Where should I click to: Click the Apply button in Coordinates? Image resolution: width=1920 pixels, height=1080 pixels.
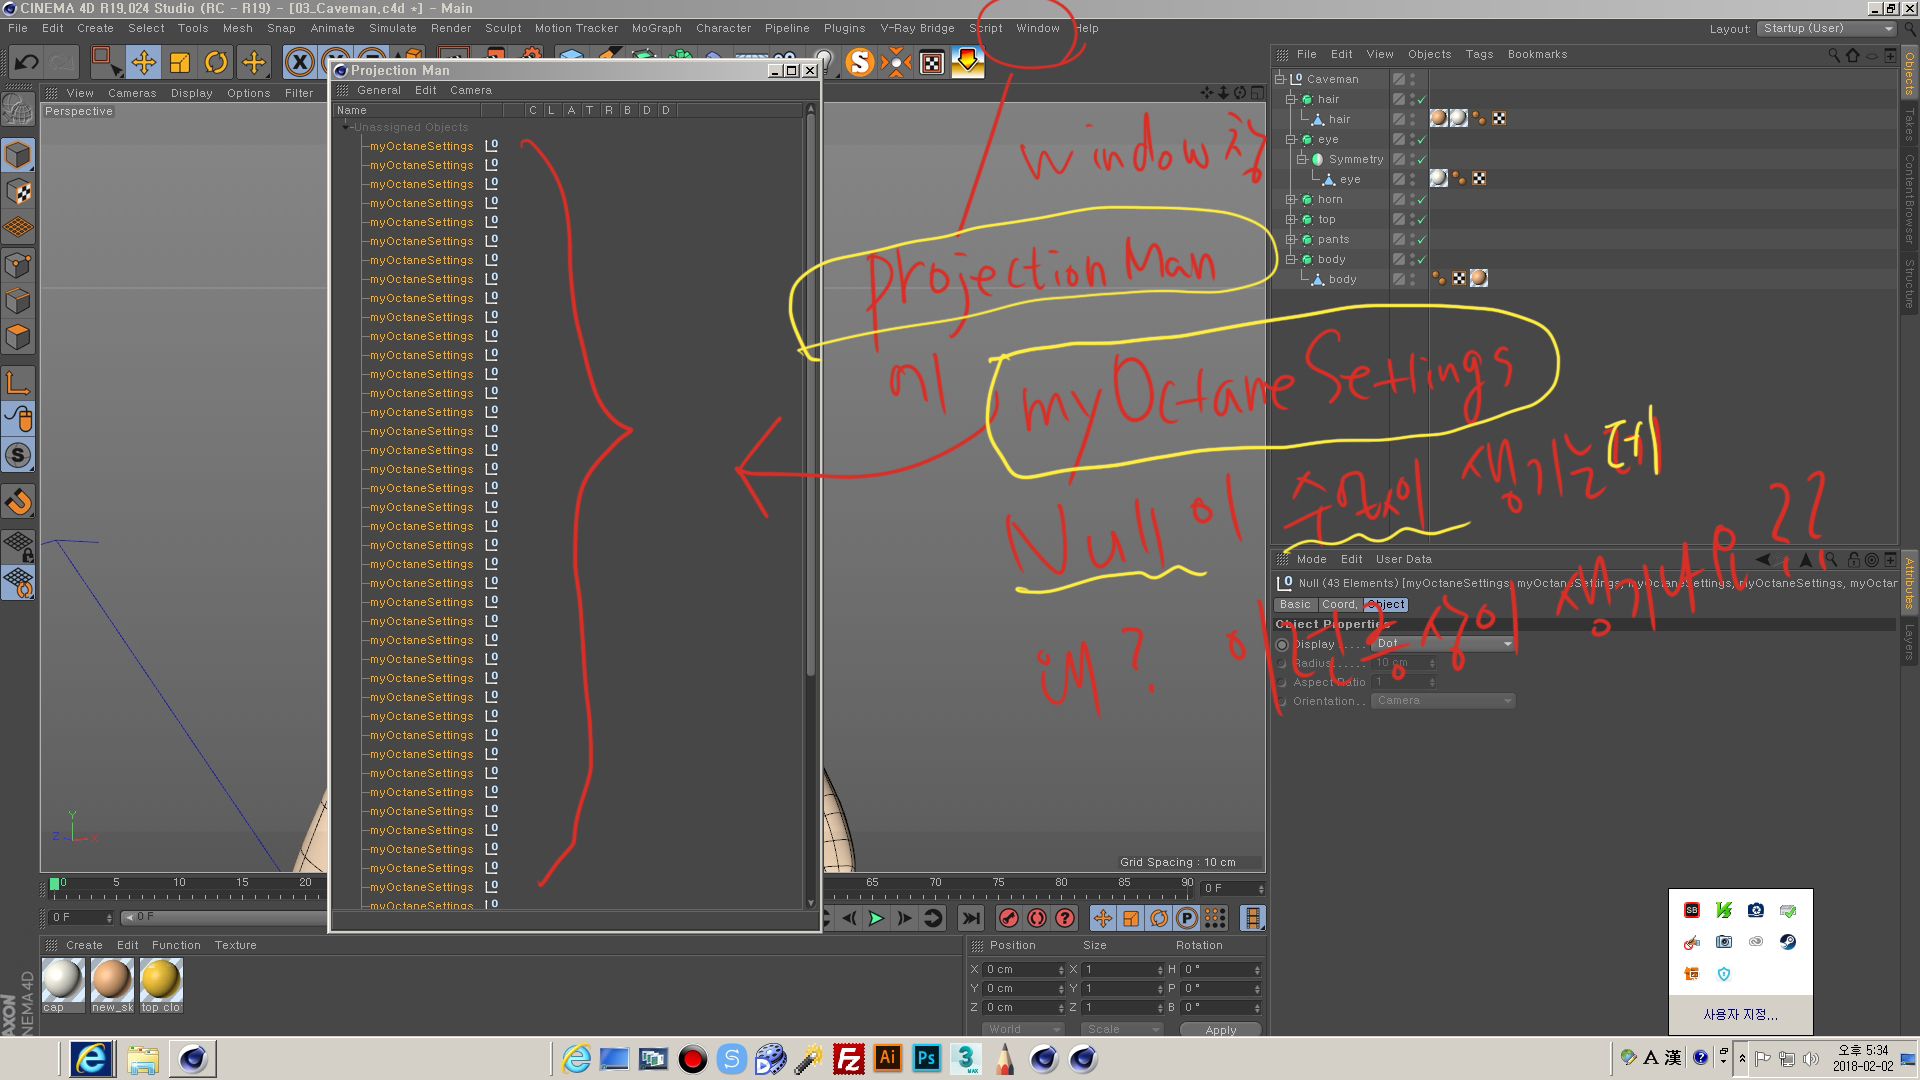tap(1220, 1029)
